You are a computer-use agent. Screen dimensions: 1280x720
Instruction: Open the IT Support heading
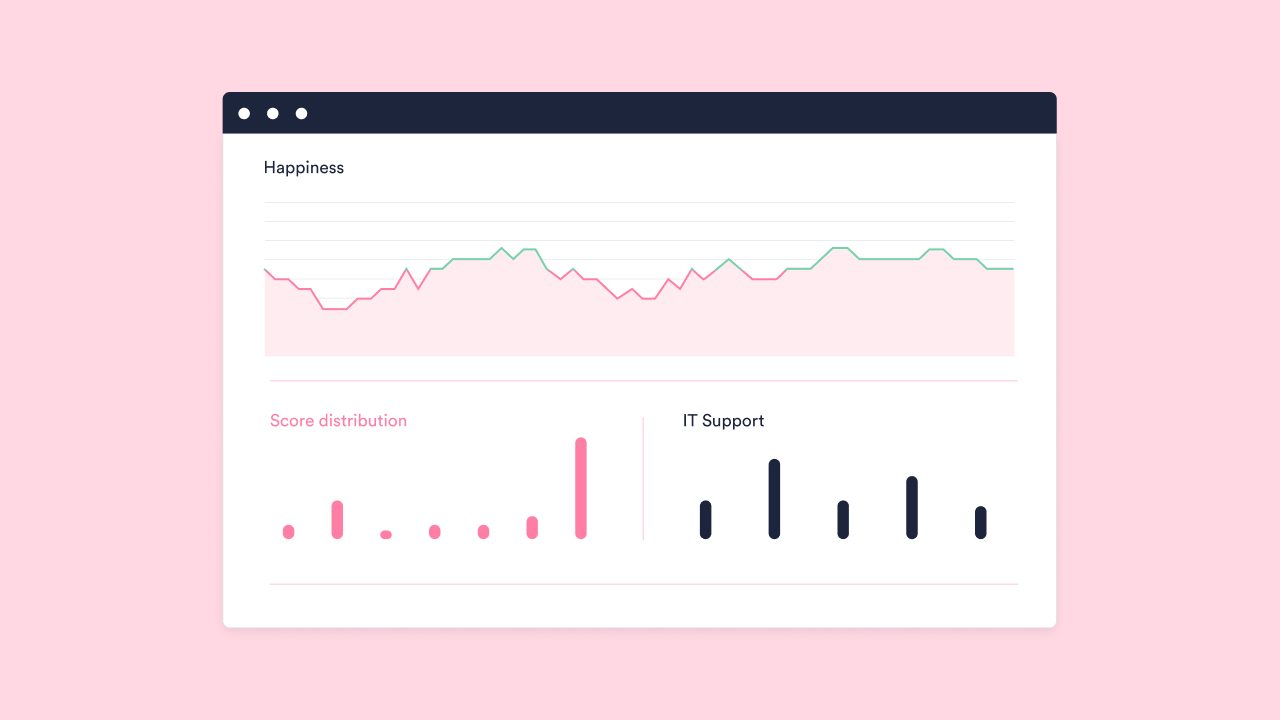[x=723, y=421]
